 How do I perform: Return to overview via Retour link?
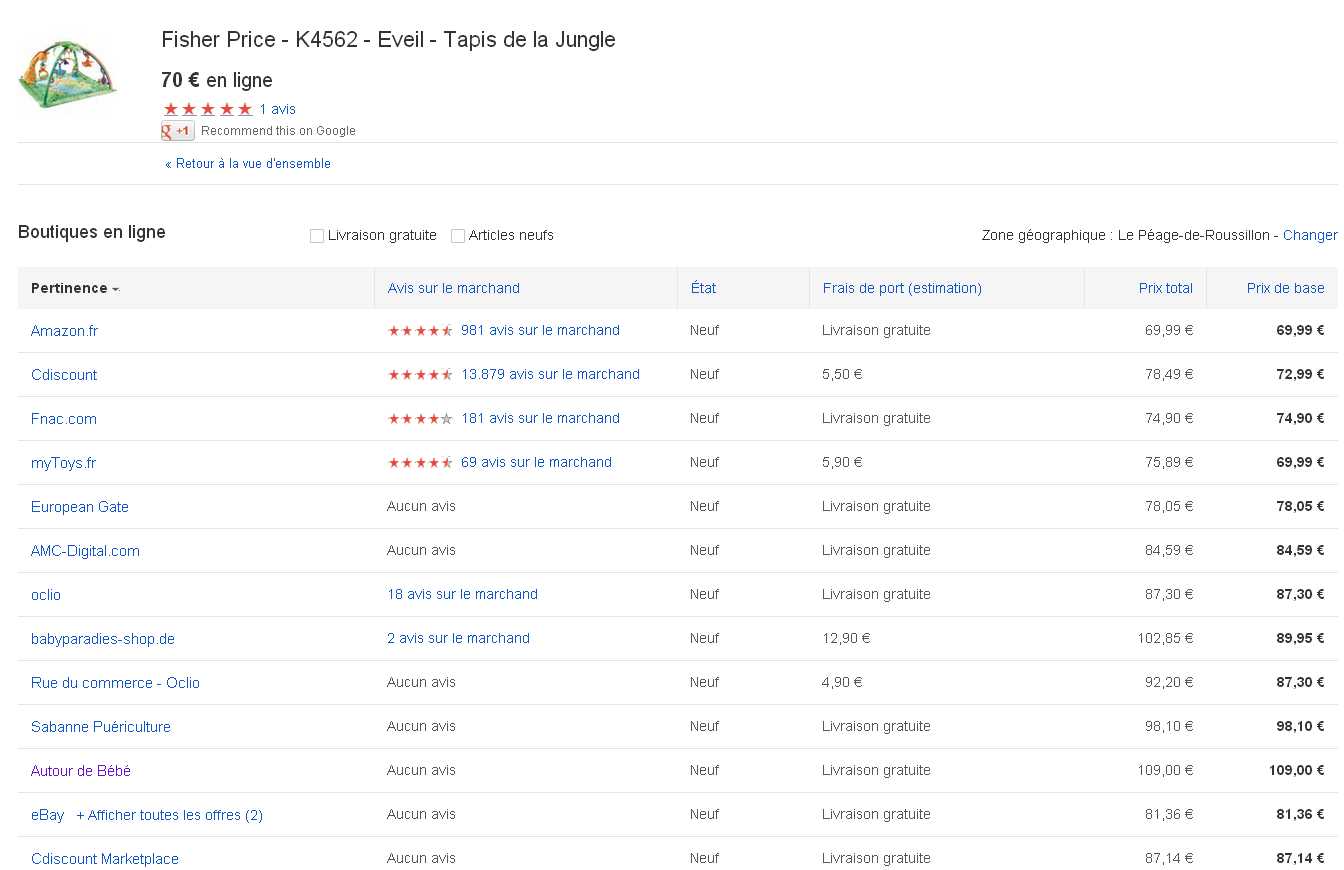(x=248, y=164)
